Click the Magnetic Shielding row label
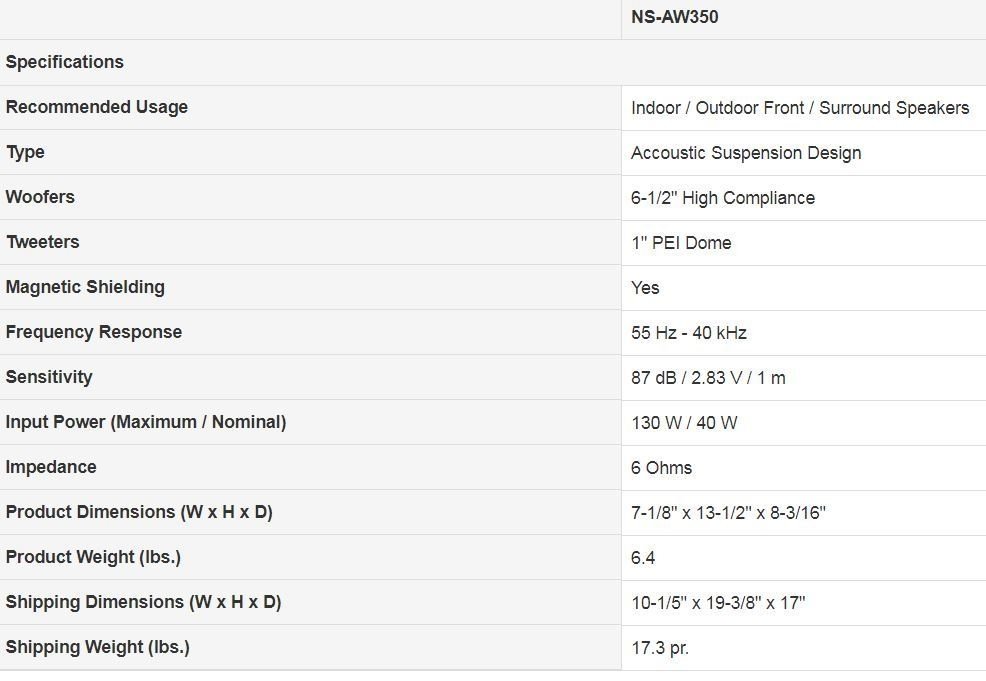 tap(85, 287)
